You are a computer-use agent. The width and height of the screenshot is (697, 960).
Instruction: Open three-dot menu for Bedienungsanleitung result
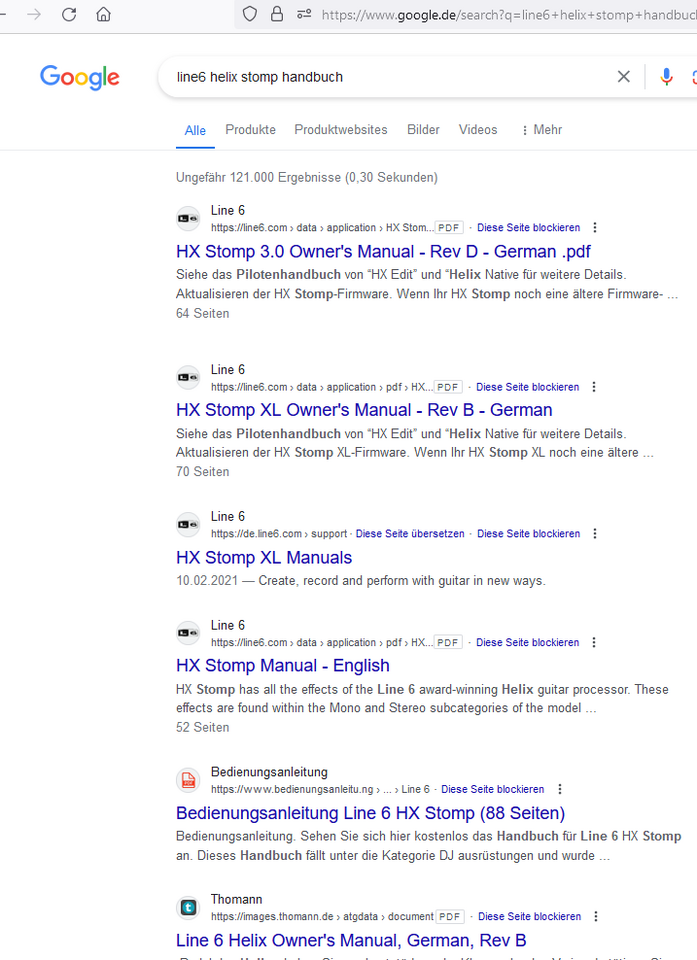pyautogui.click(x=560, y=789)
